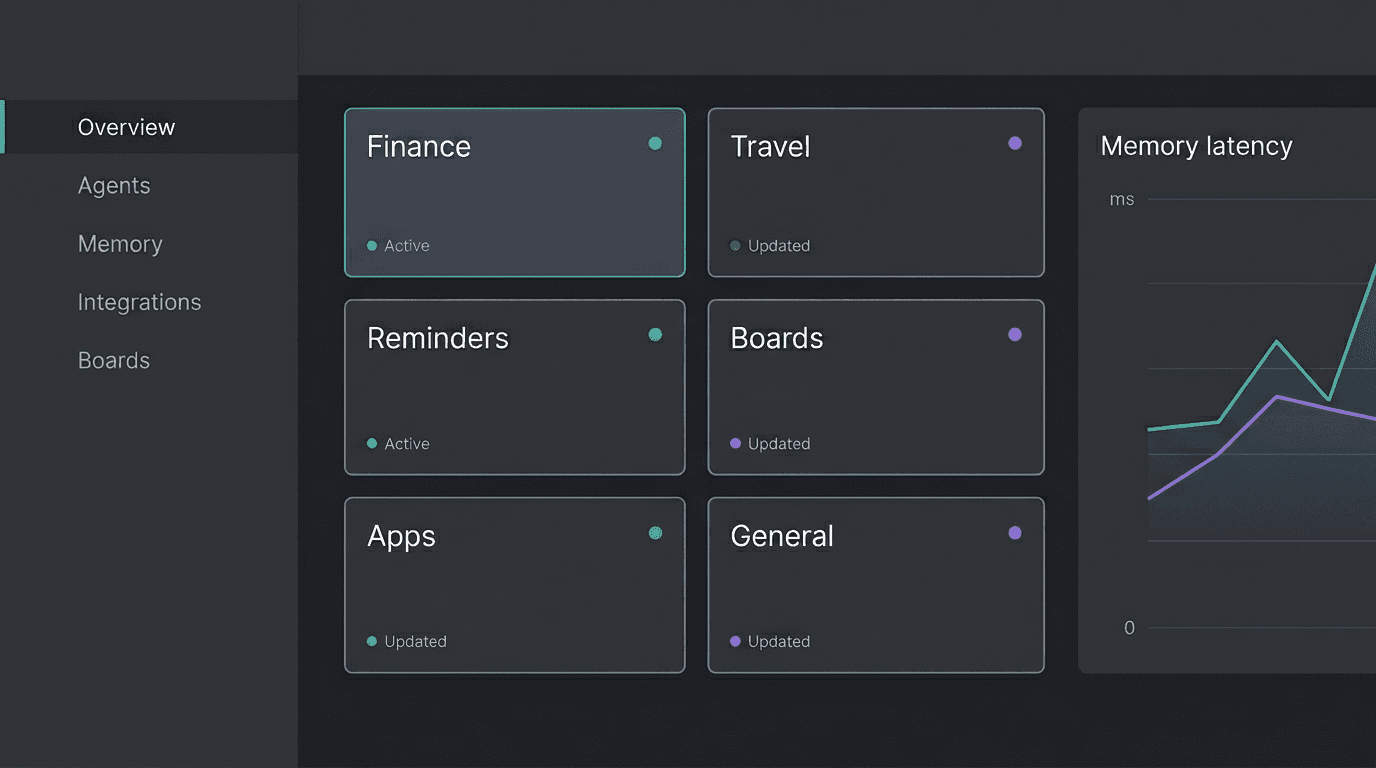Click the Active indicator on Finance card

click(398, 246)
